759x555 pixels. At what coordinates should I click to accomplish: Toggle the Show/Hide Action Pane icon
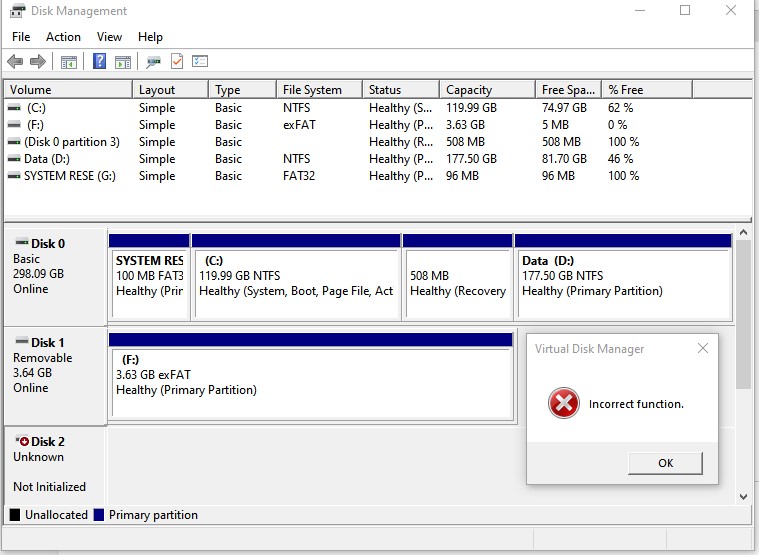(x=123, y=62)
